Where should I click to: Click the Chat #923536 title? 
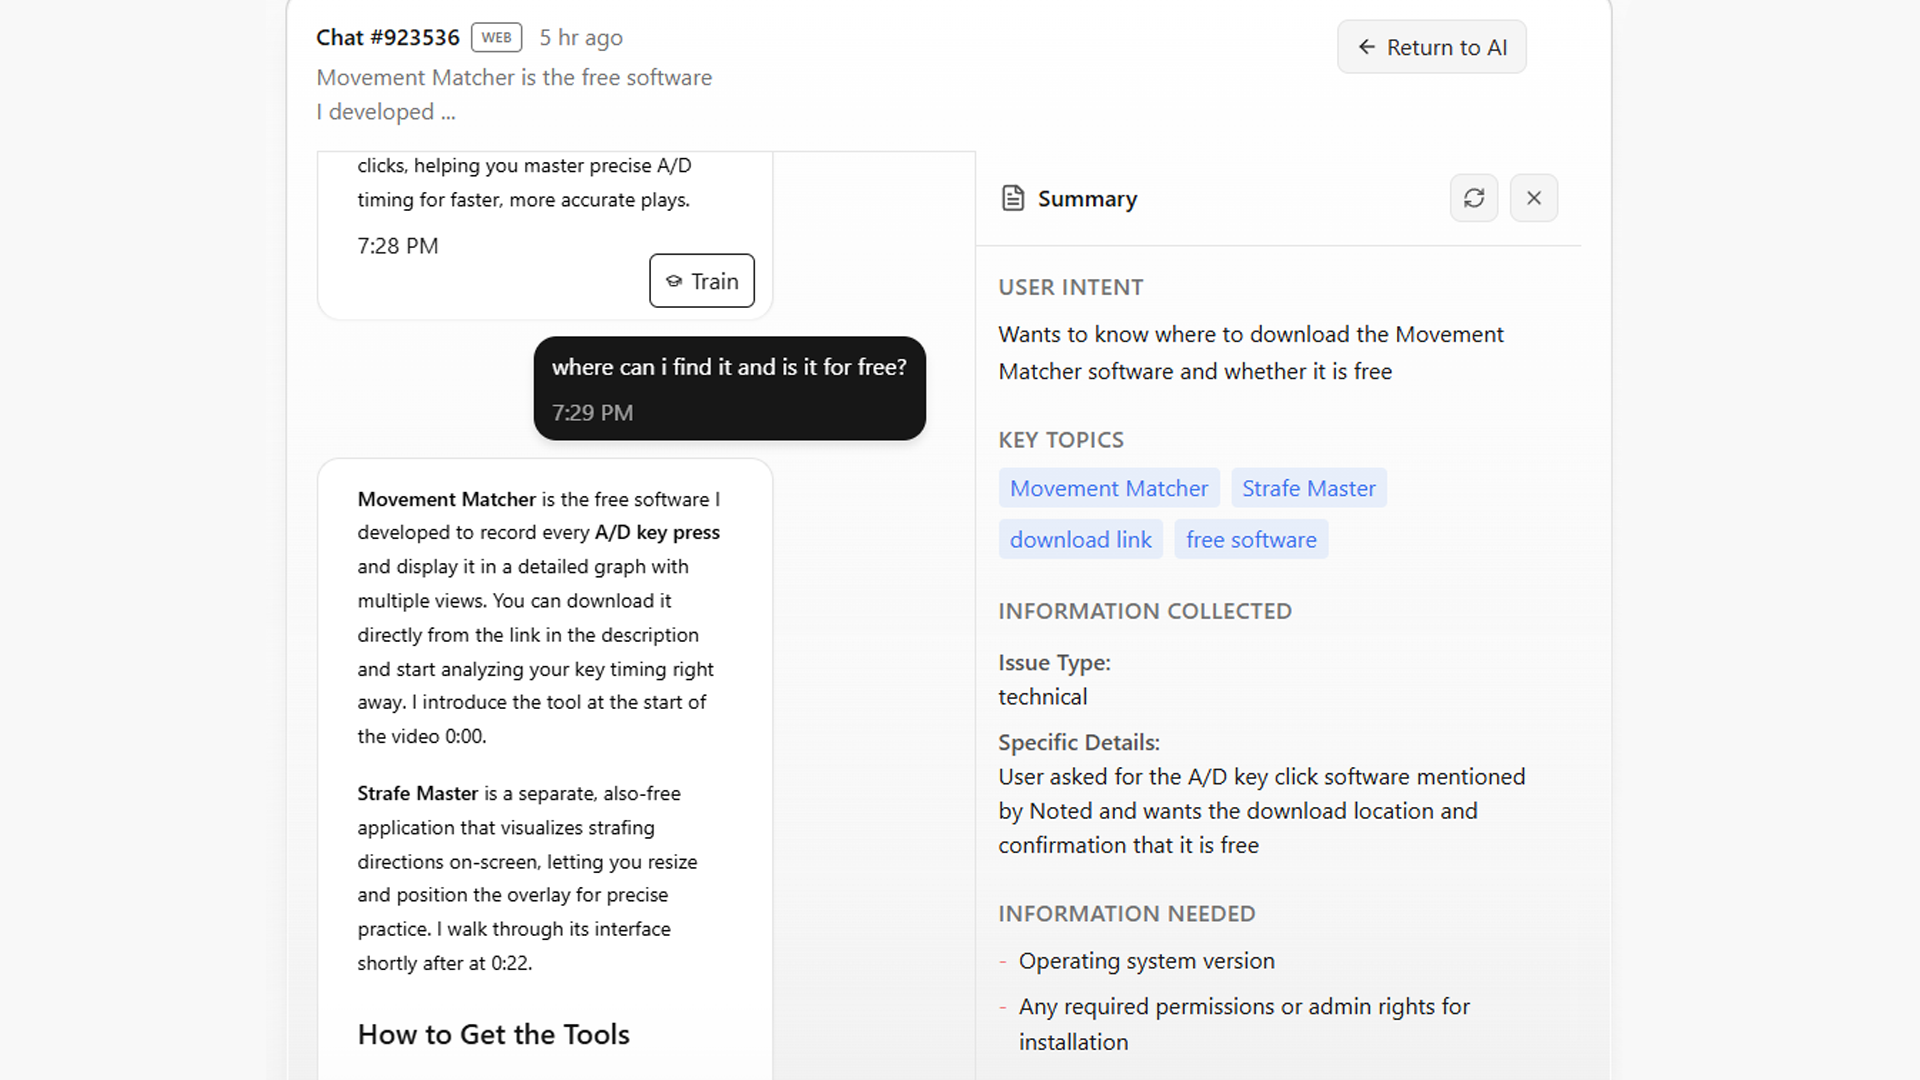click(388, 37)
